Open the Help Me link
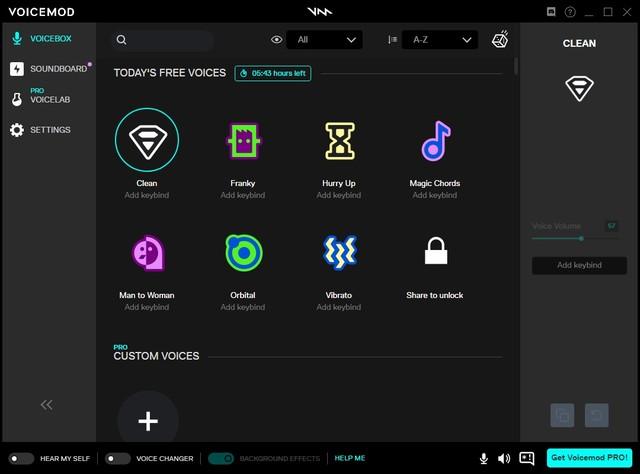 (x=349, y=458)
